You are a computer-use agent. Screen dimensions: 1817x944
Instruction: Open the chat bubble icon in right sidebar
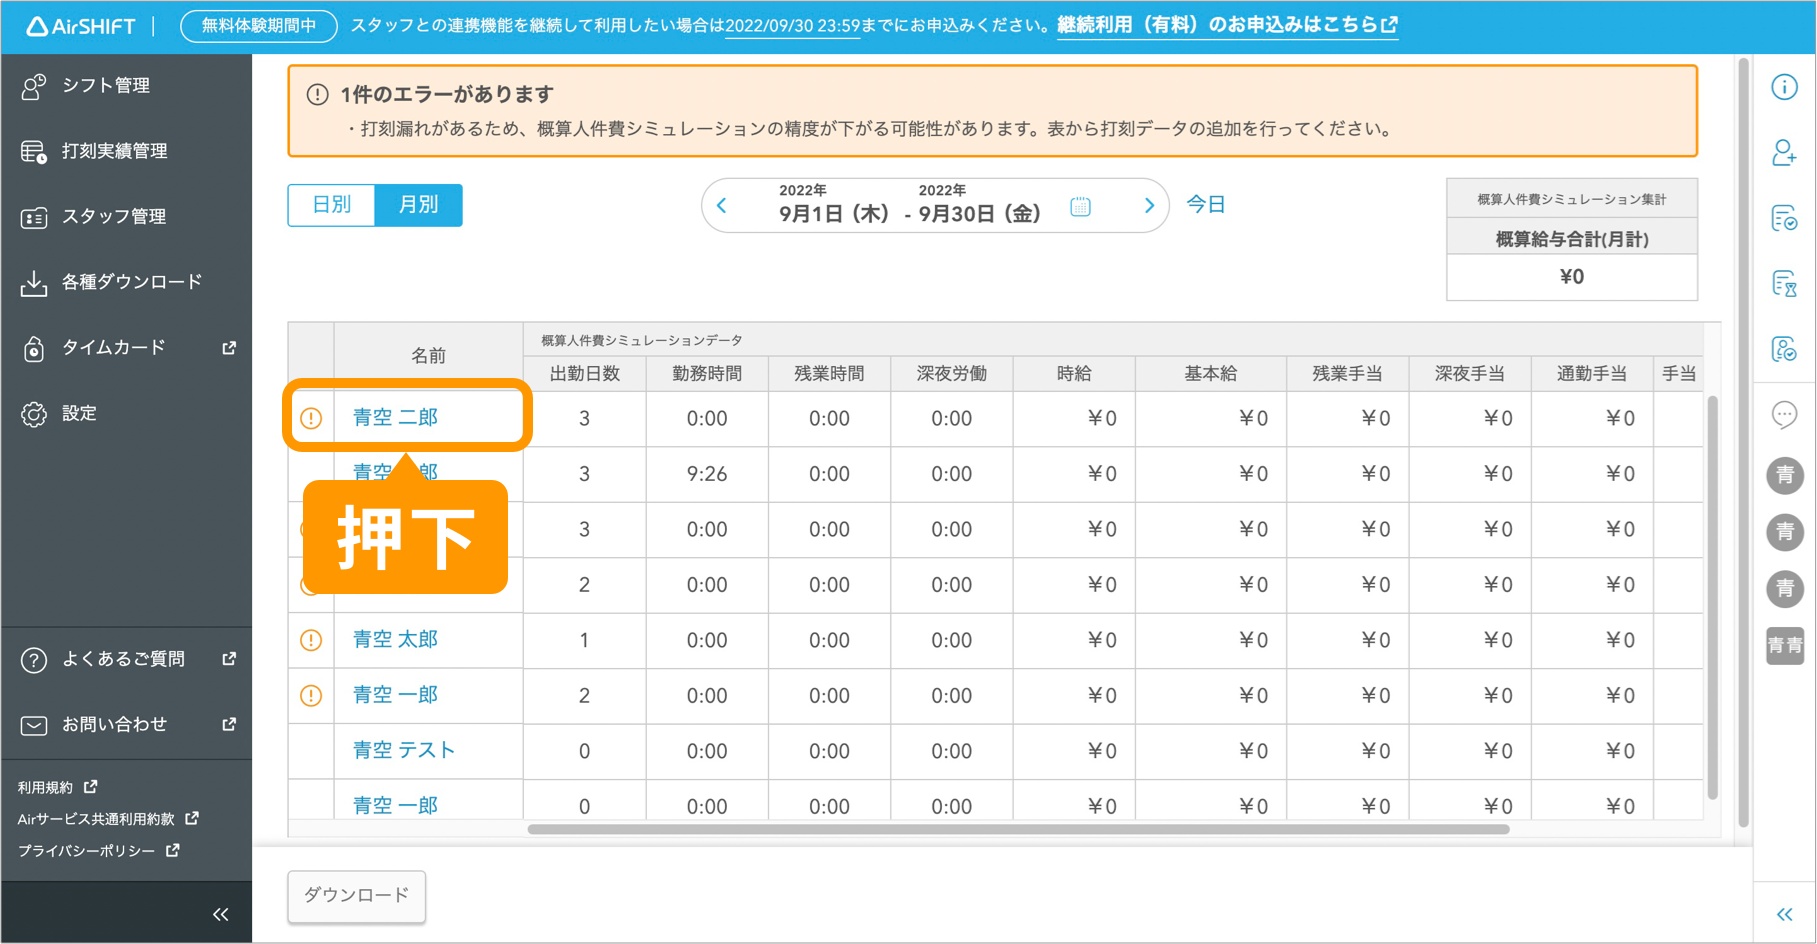click(1784, 414)
